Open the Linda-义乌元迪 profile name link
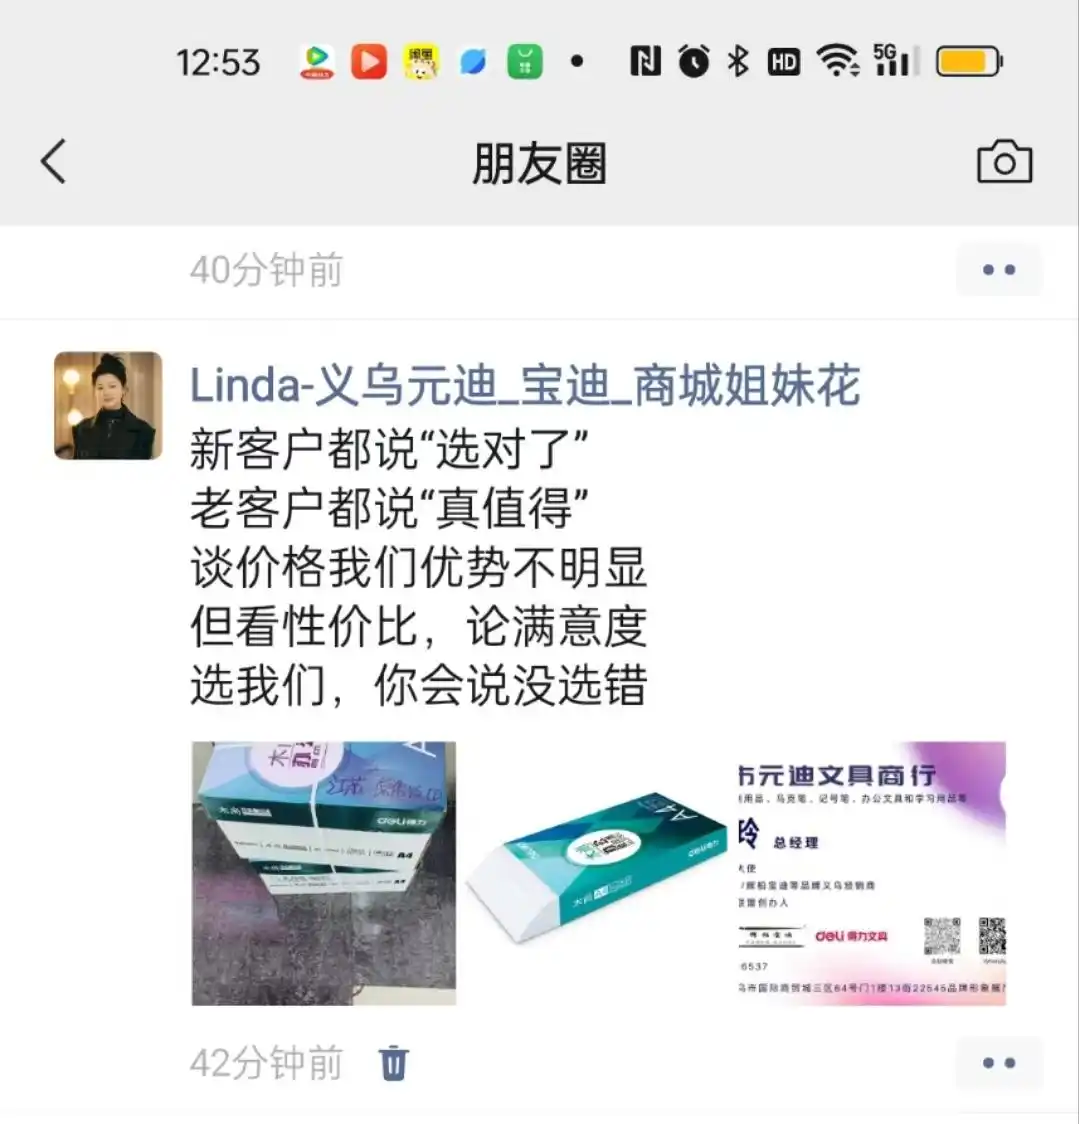Image resolution: width=1079 pixels, height=1124 pixels. click(x=525, y=386)
